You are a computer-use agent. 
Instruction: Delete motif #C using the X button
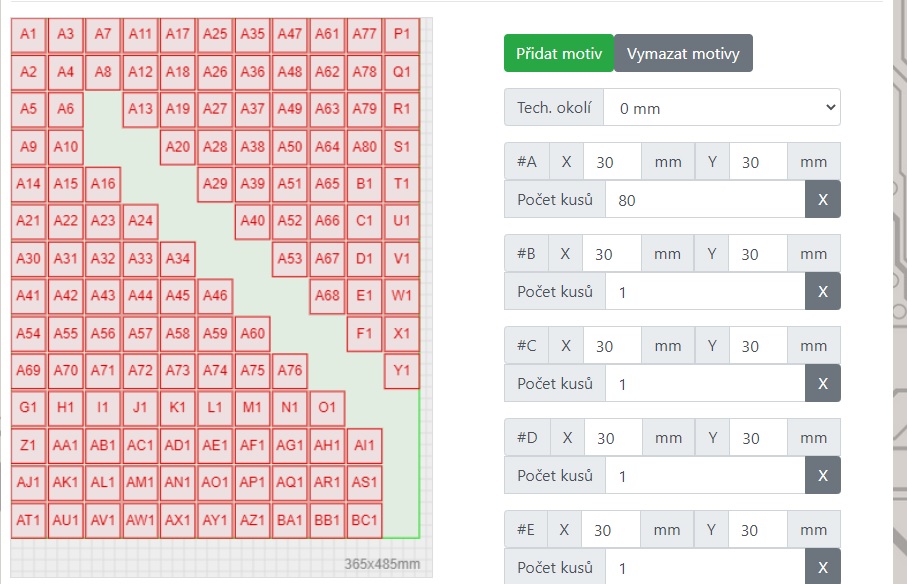click(822, 384)
